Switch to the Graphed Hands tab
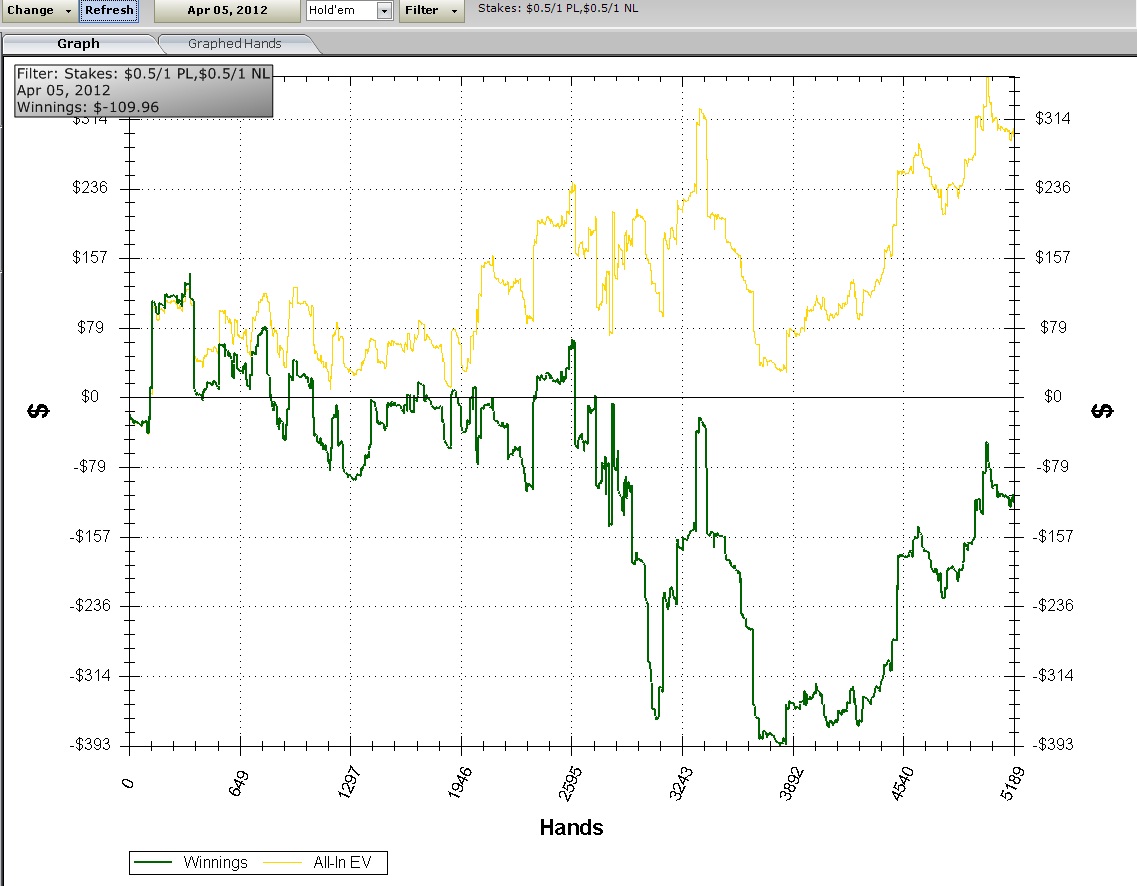The image size is (1137, 886). [x=235, y=44]
